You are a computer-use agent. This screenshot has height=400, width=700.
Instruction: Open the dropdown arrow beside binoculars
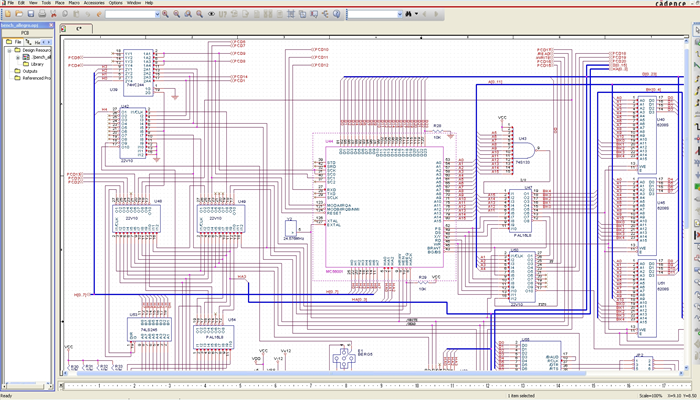coord(417,14)
